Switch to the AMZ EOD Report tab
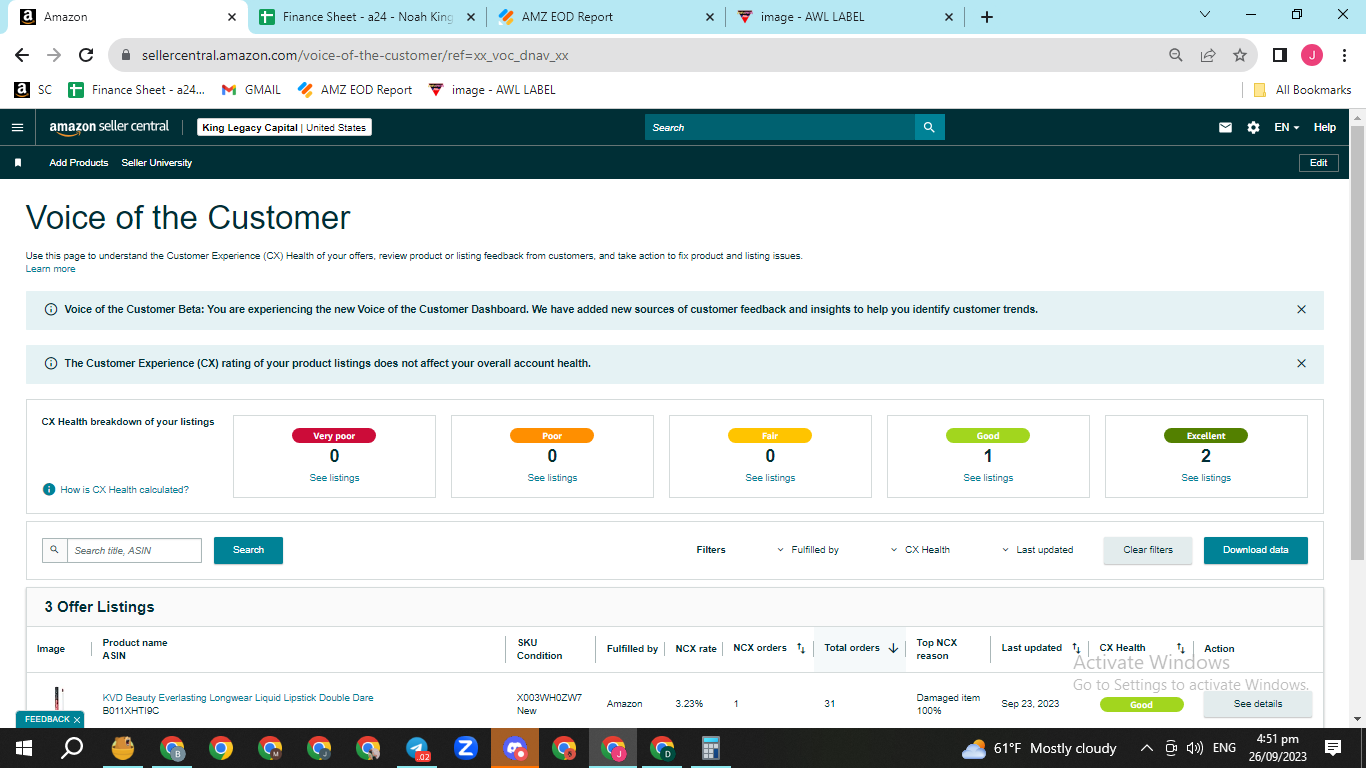This screenshot has width=1366, height=768. [607, 17]
